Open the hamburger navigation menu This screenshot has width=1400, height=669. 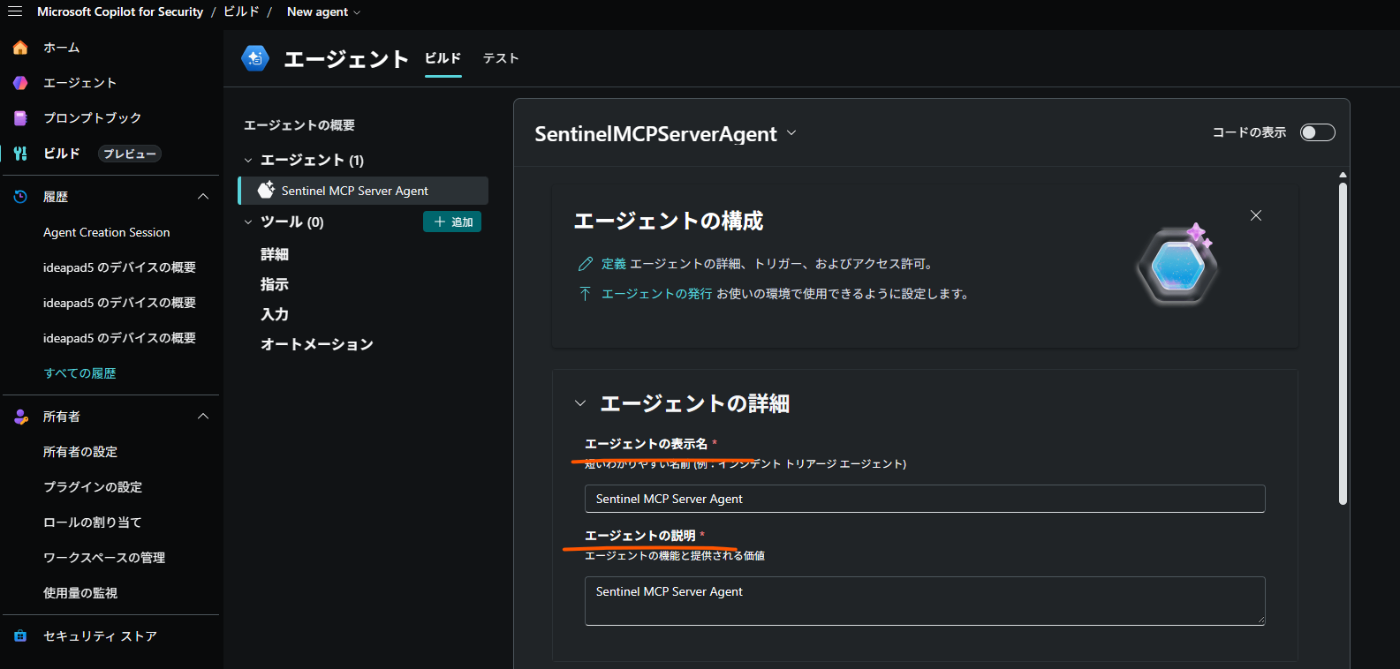(x=15, y=12)
